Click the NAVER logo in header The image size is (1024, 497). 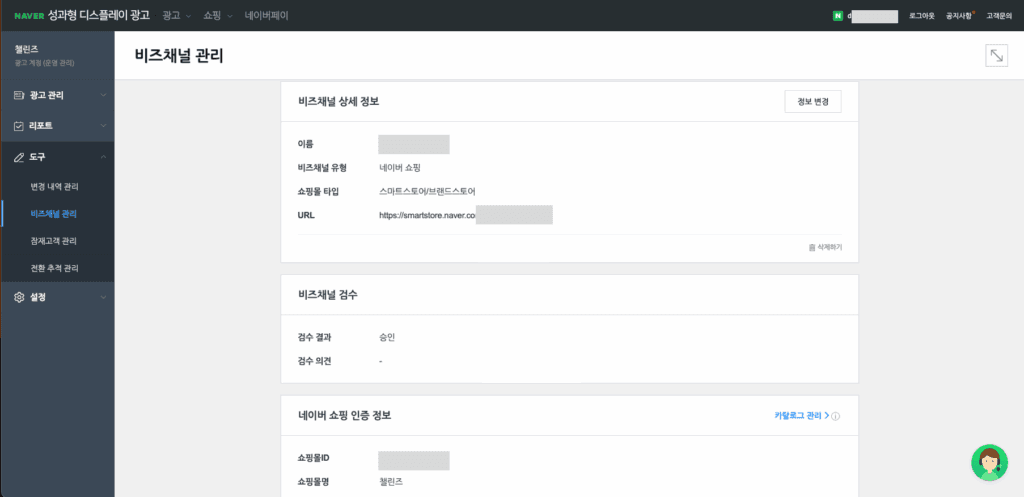pyautogui.click(x=29, y=16)
